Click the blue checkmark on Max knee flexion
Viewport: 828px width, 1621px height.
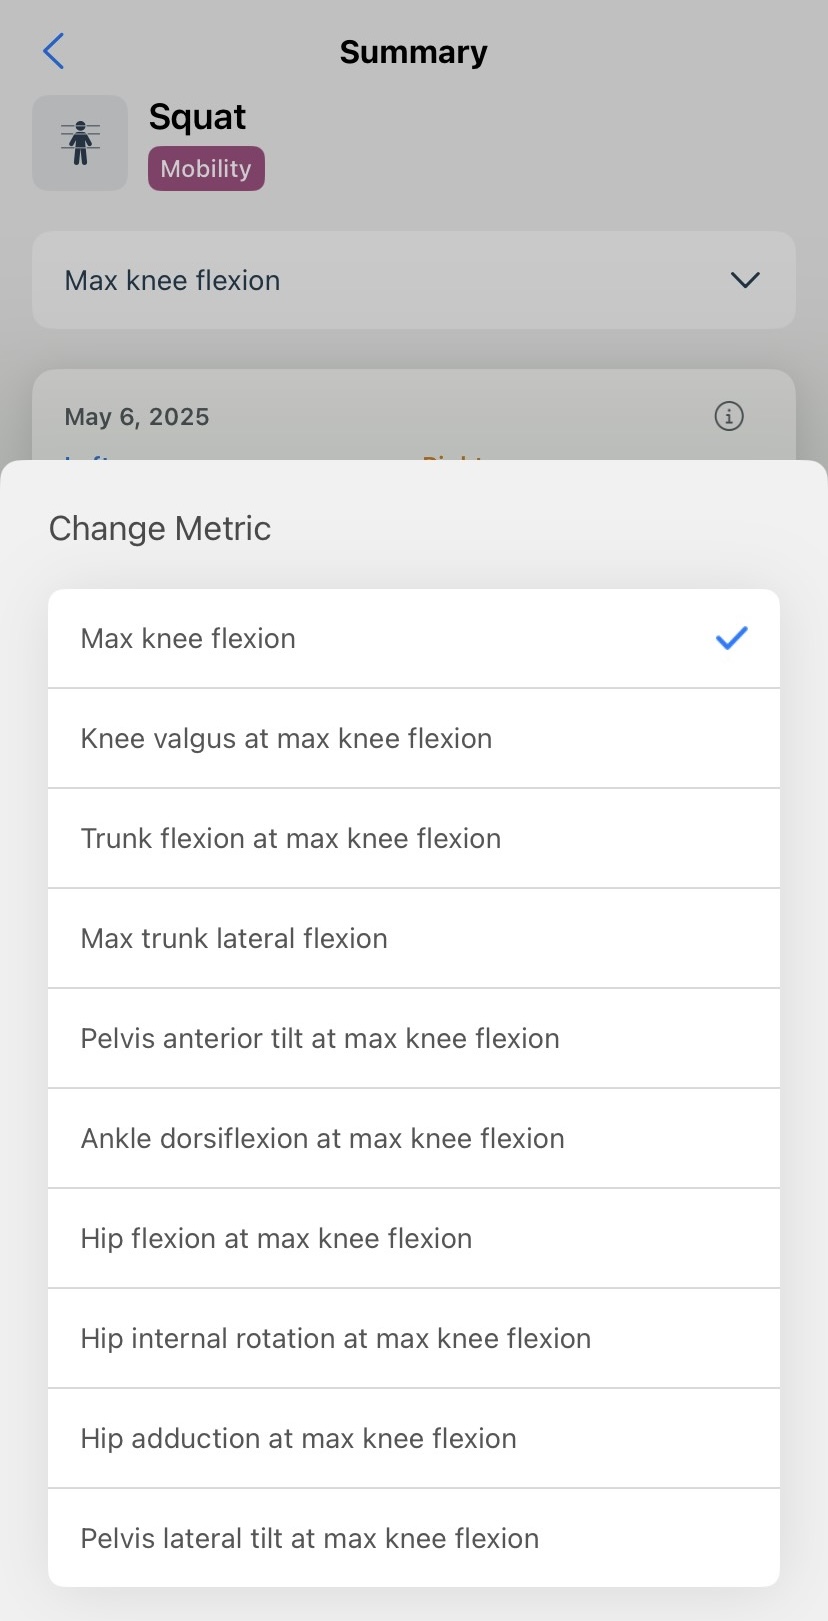(732, 638)
